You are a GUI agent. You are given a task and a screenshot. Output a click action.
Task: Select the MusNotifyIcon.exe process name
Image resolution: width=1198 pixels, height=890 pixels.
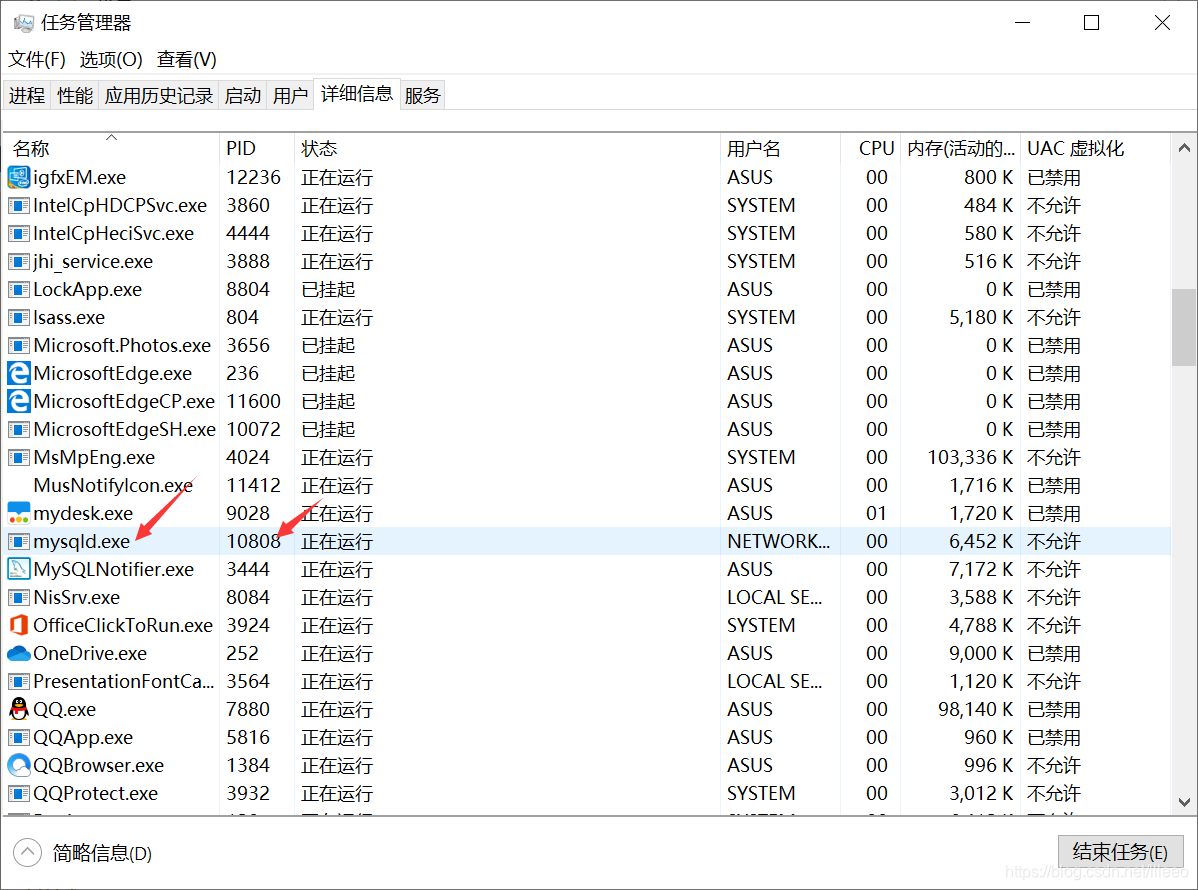[x=113, y=486]
